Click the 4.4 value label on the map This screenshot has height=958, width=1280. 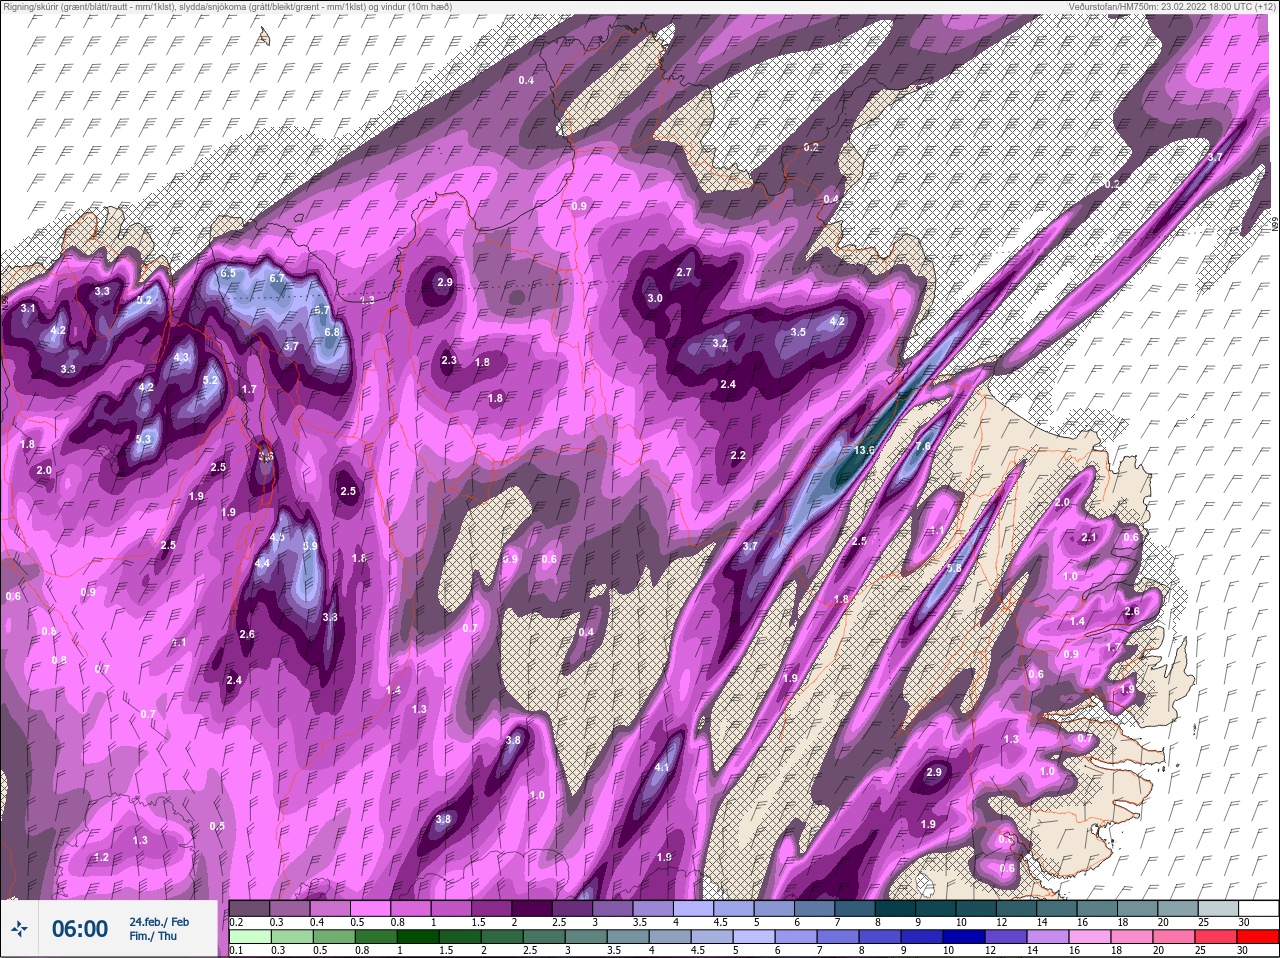pos(263,563)
